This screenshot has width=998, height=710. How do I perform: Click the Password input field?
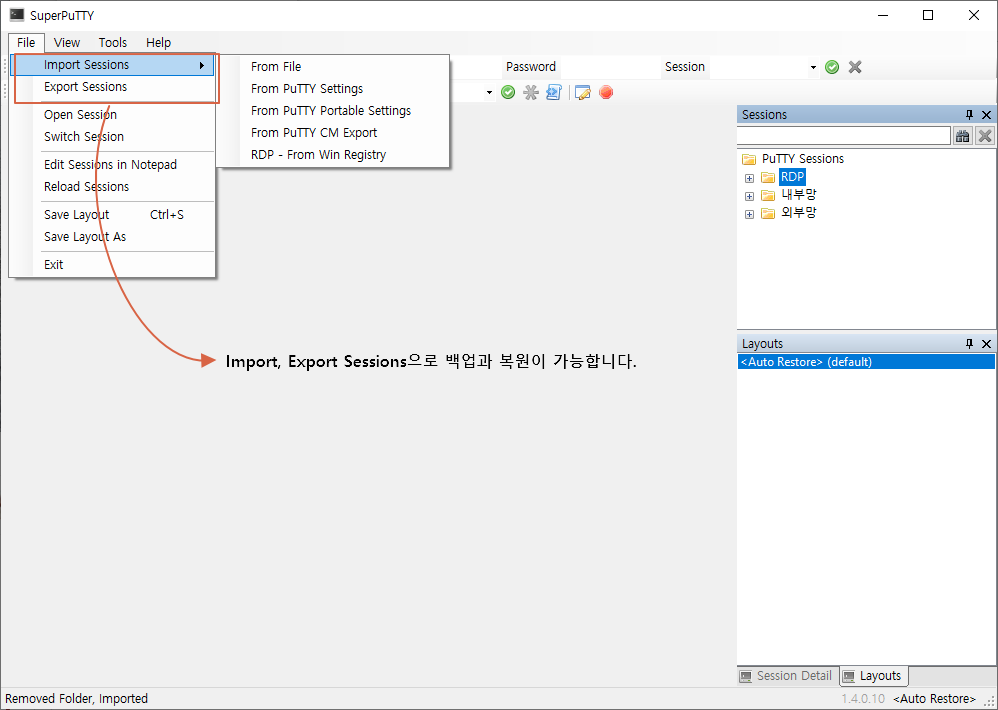pos(610,67)
